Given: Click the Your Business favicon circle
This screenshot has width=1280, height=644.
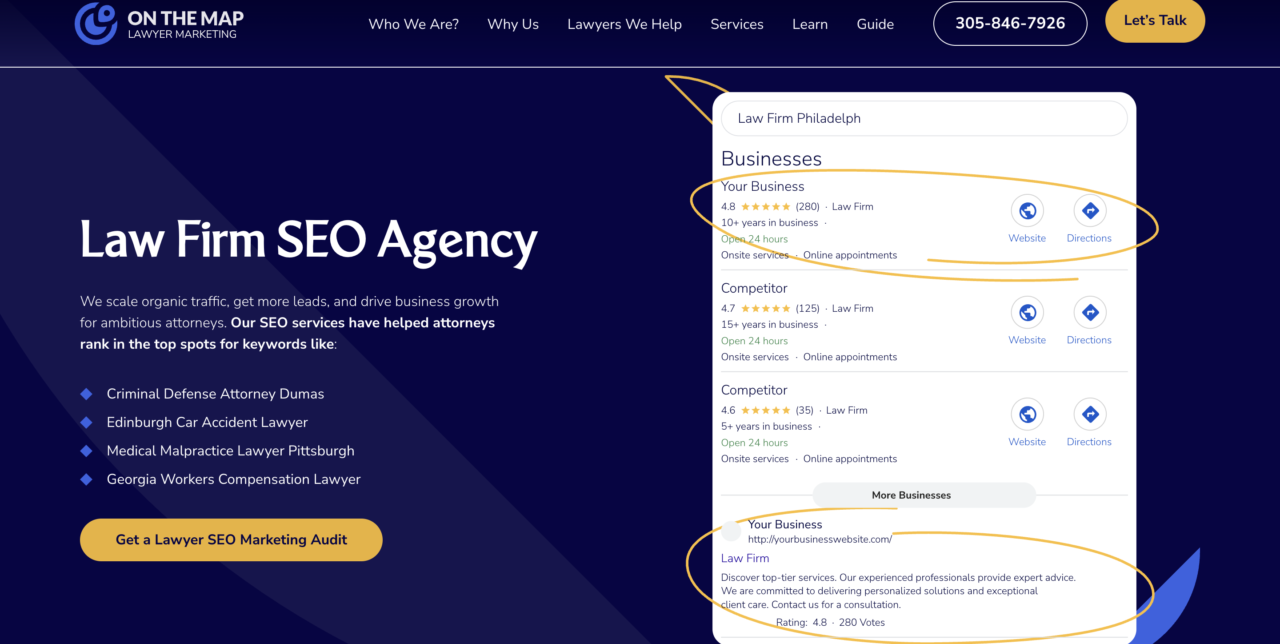Looking at the screenshot, I should coord(731,531).
